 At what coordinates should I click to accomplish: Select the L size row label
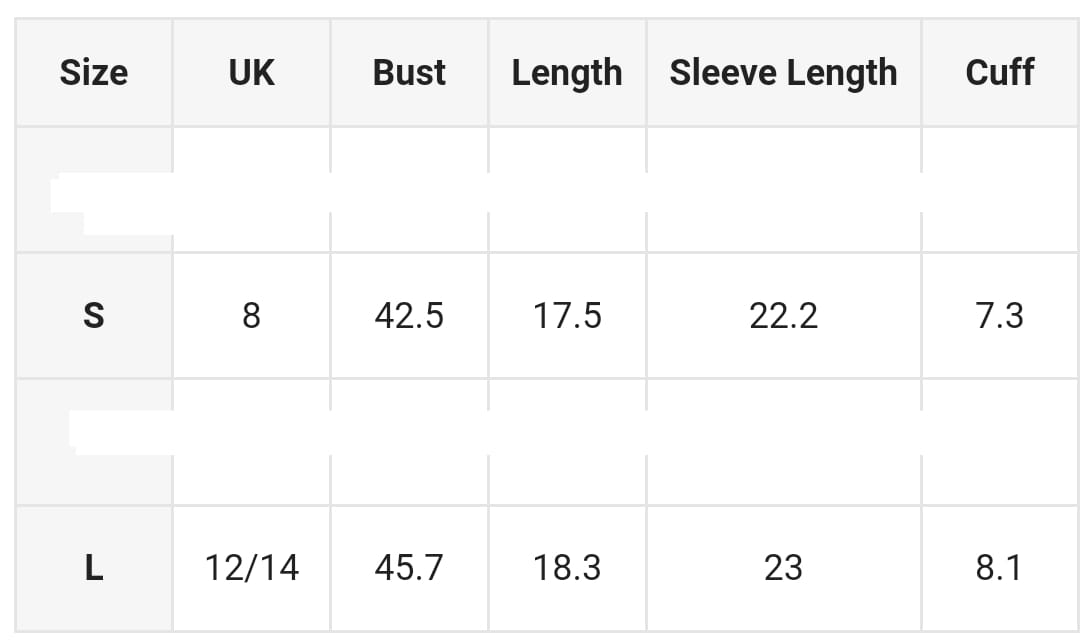94,568
